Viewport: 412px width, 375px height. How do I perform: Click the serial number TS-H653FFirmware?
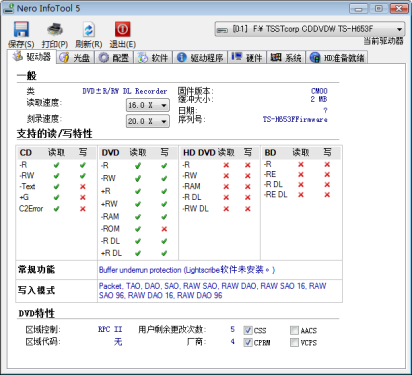click(295, 119)
